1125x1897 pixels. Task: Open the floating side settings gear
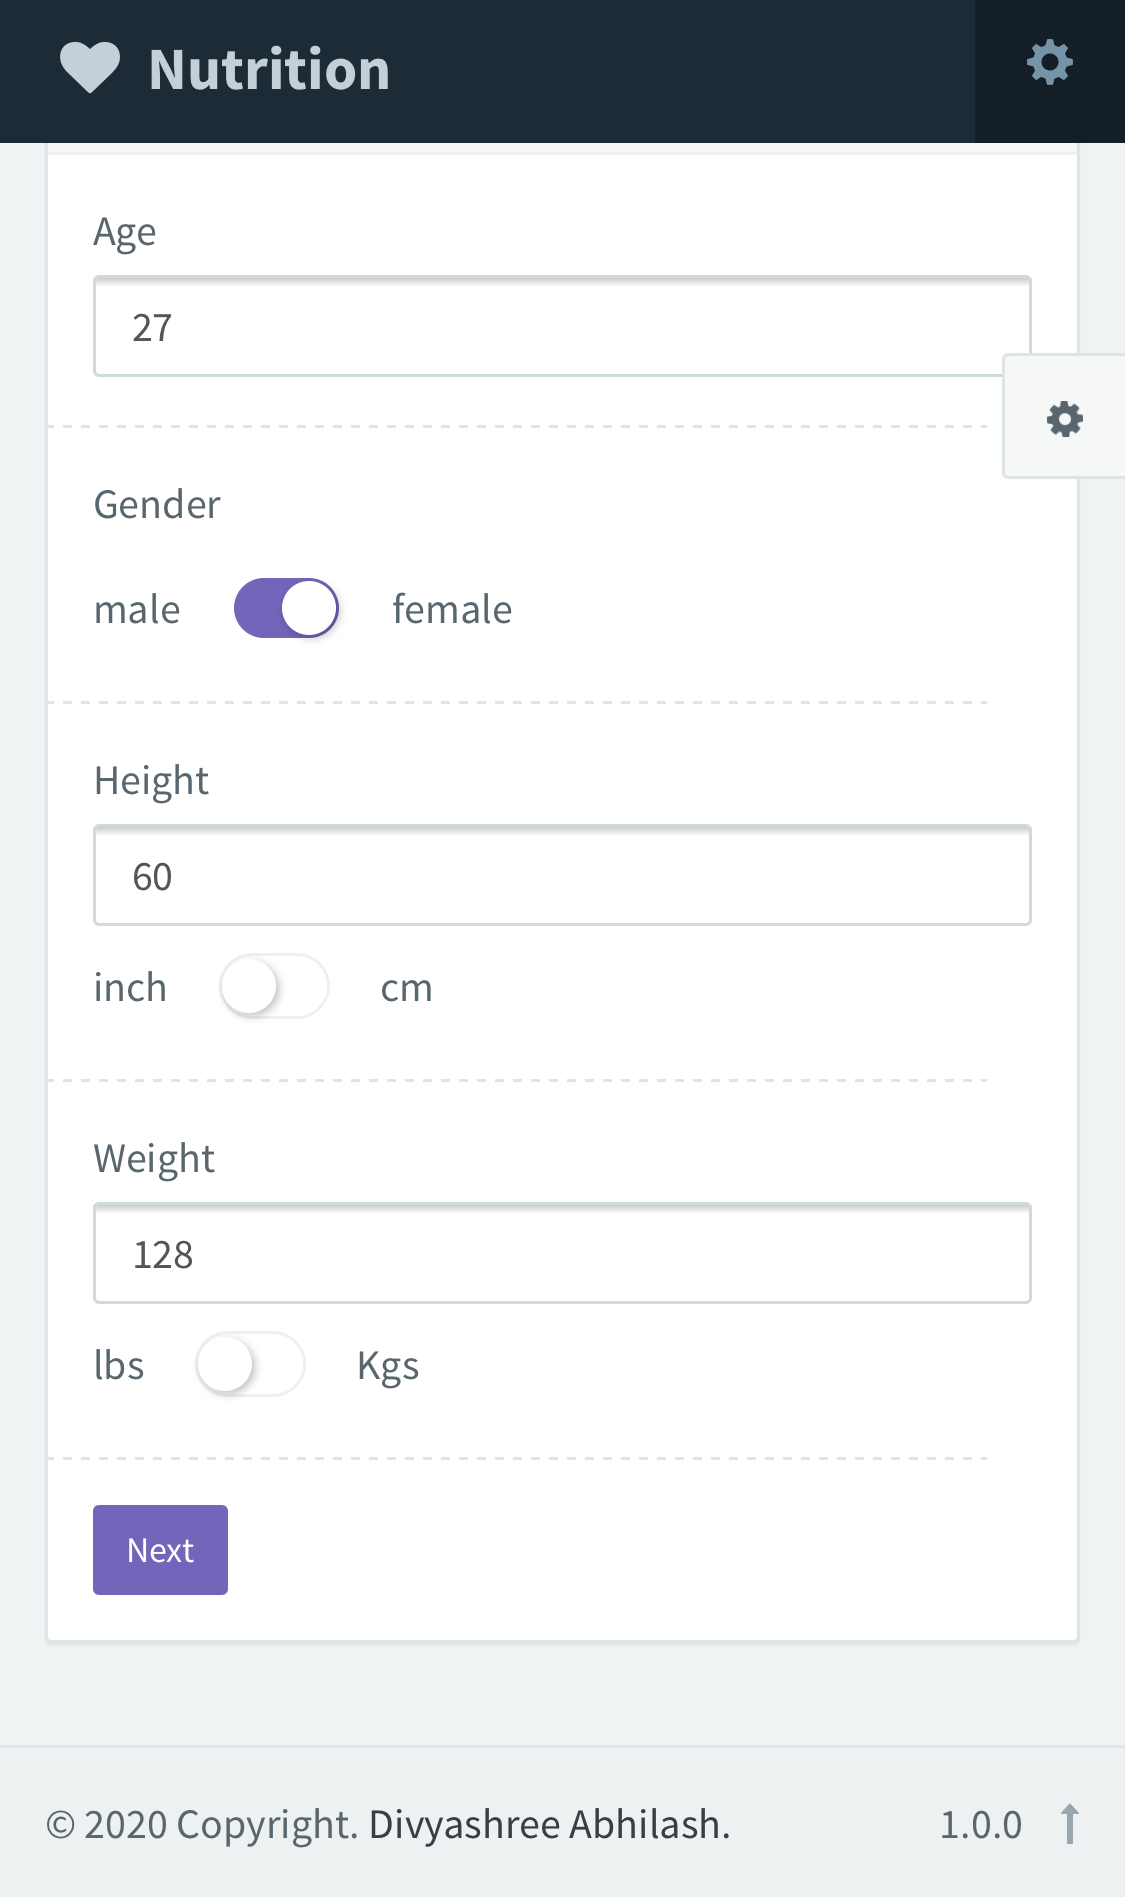pyautogui.click(x=1065, y=419)
